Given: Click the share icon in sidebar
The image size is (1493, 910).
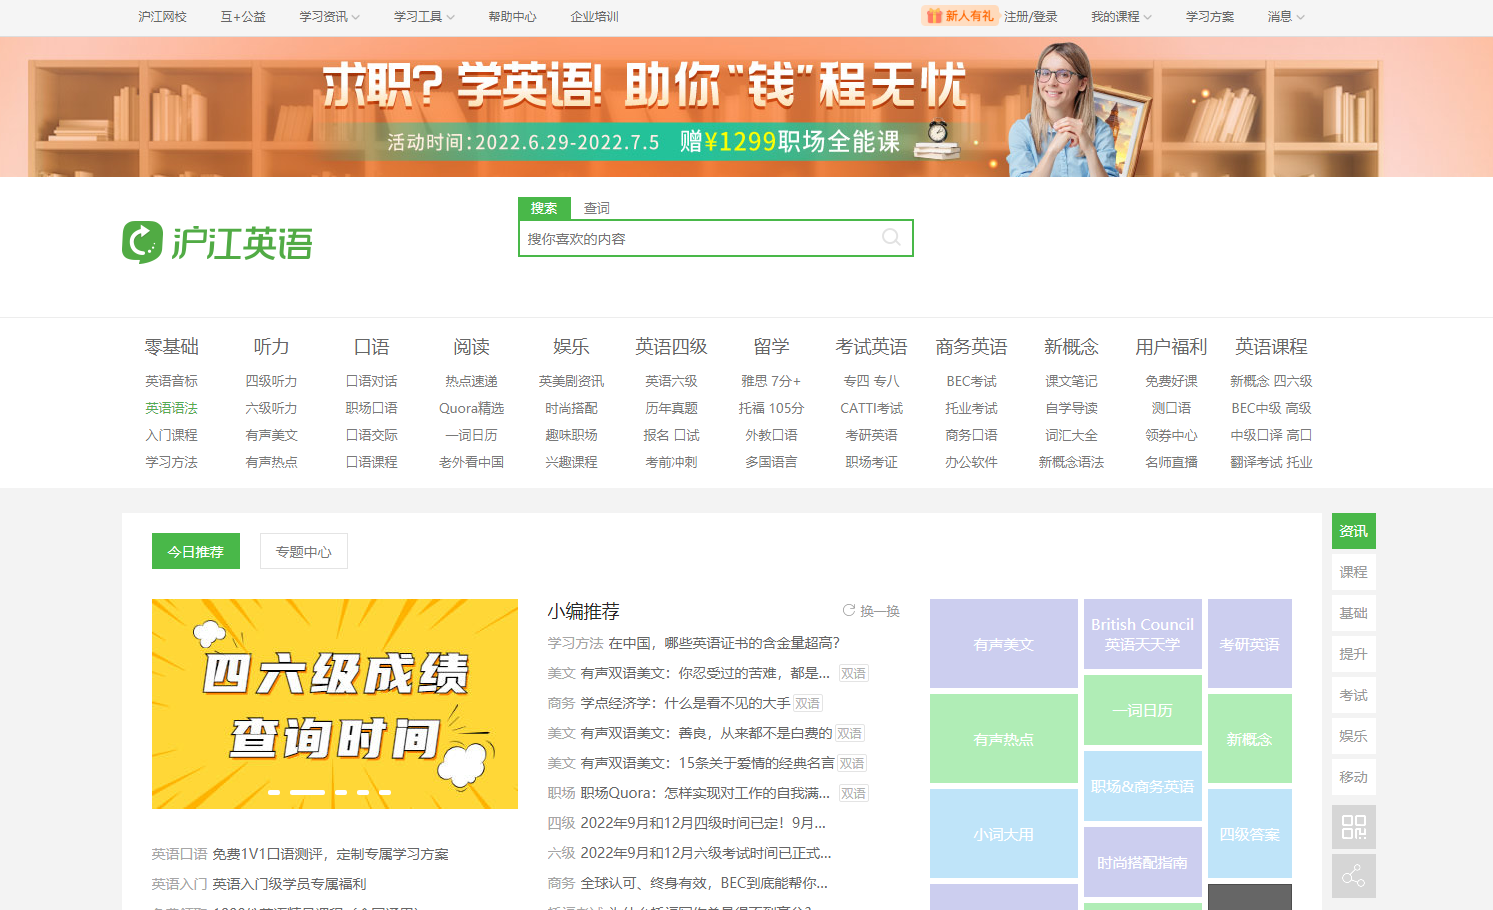Looking at the screenshot, I should (x=1353, y=876).
